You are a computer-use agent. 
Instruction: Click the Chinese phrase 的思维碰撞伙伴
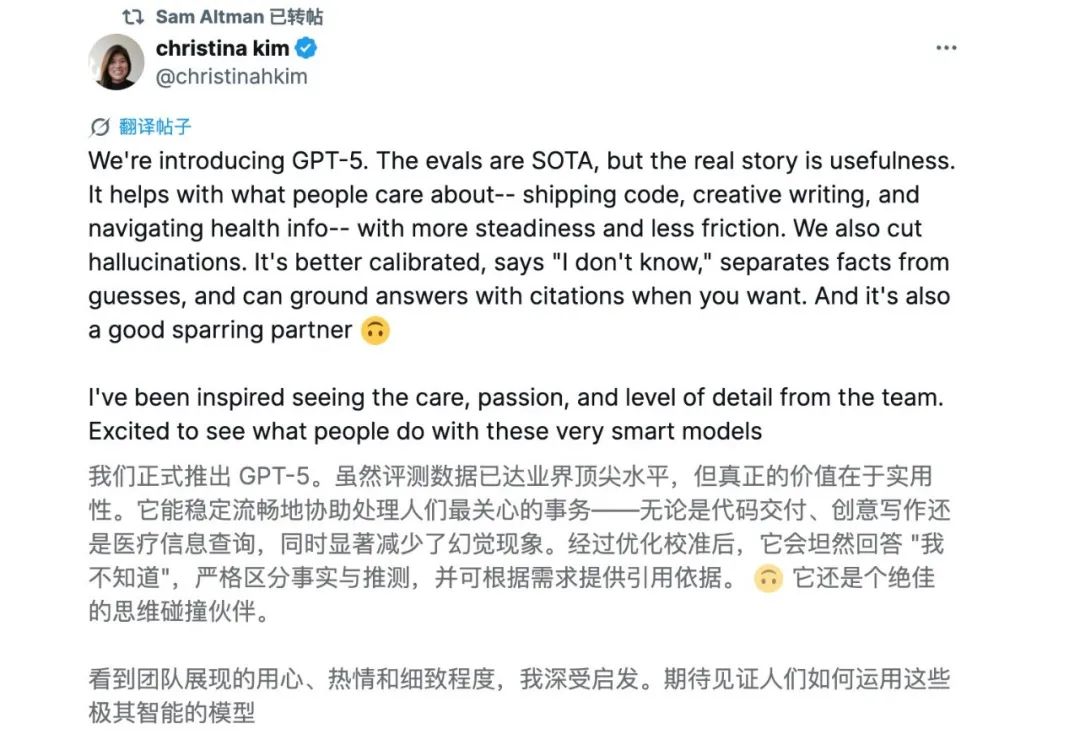coord(178,612)
